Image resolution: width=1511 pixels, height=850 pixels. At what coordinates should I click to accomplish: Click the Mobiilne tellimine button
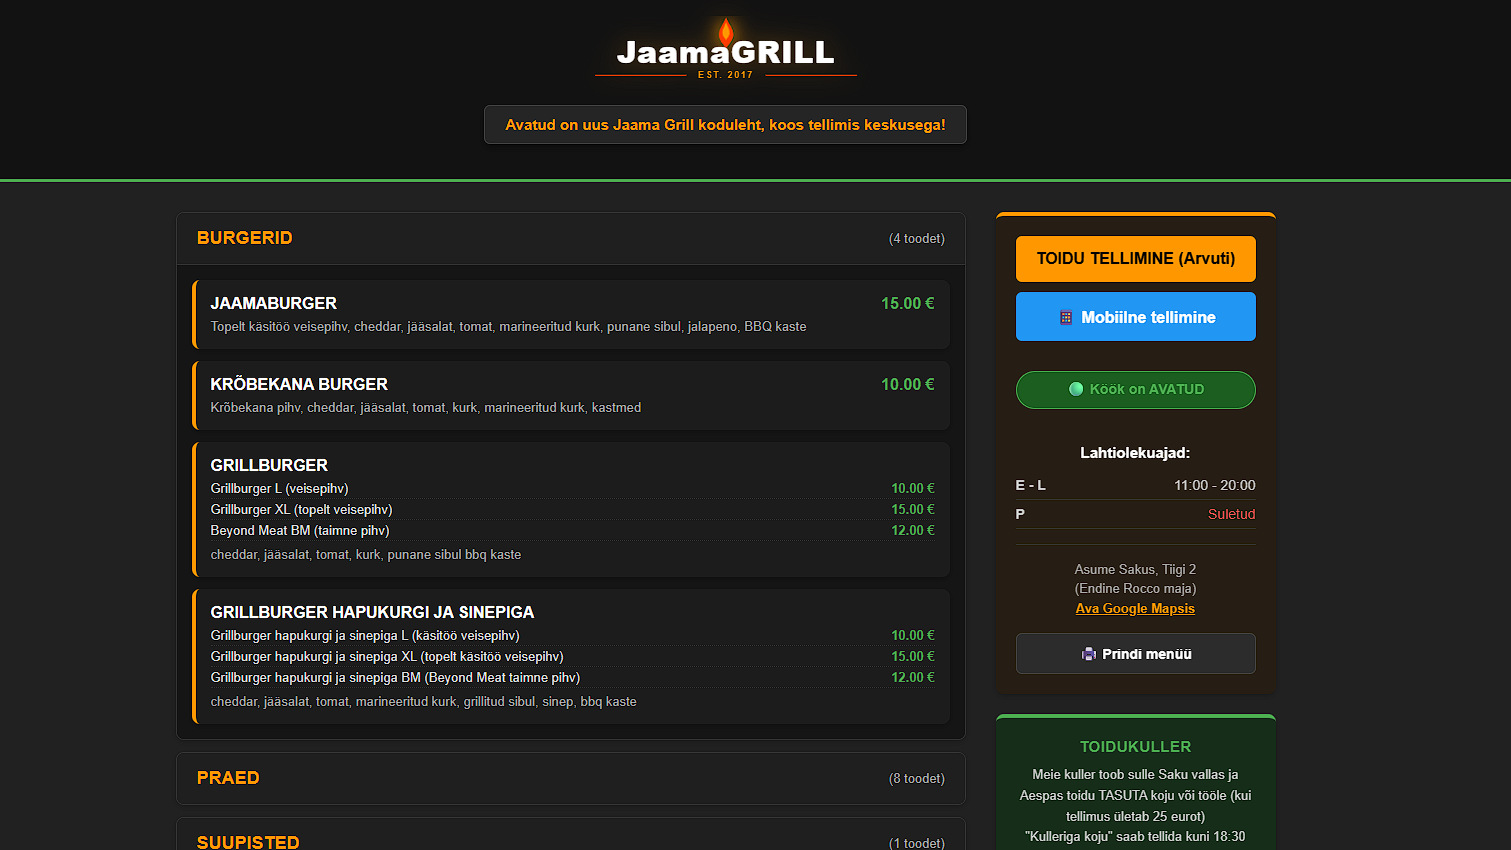[x=1135, y=317]
